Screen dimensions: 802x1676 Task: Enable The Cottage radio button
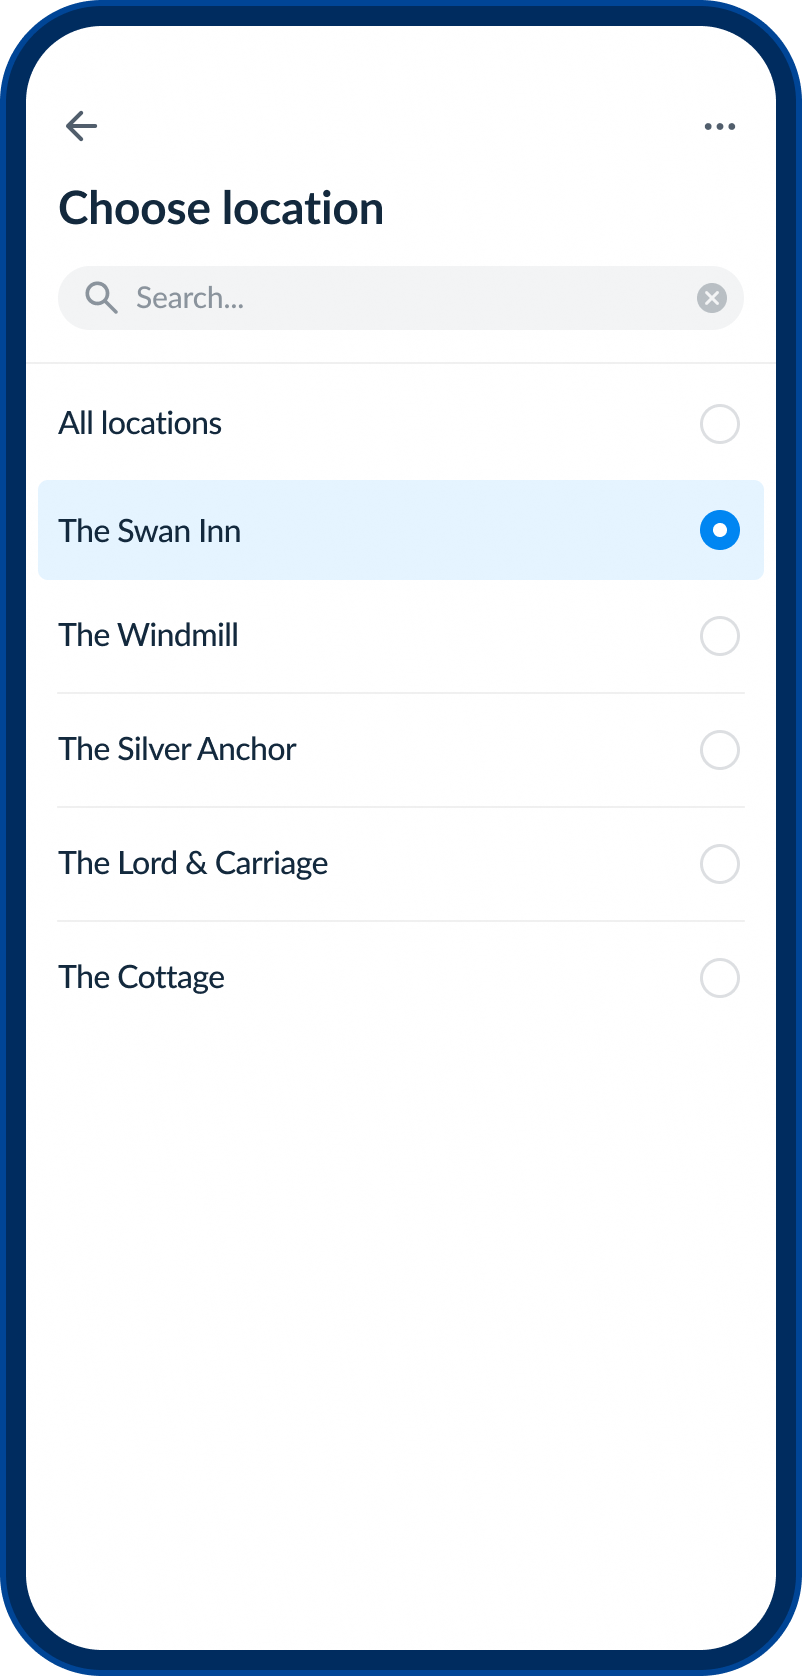click(720, 978)
